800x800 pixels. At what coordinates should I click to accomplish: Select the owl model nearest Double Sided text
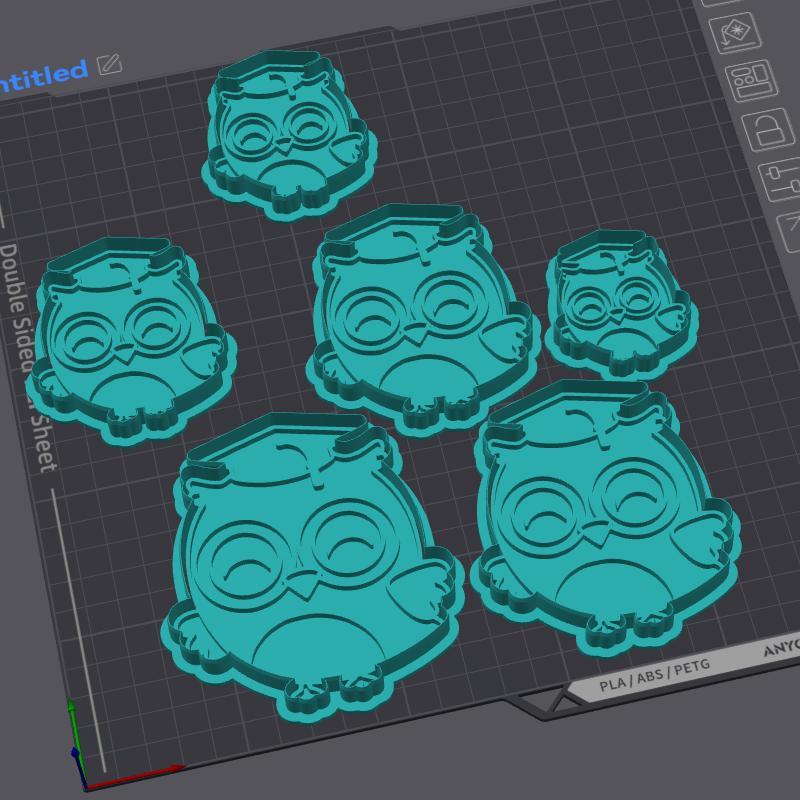pyautogui.click(x=130, y=340)
